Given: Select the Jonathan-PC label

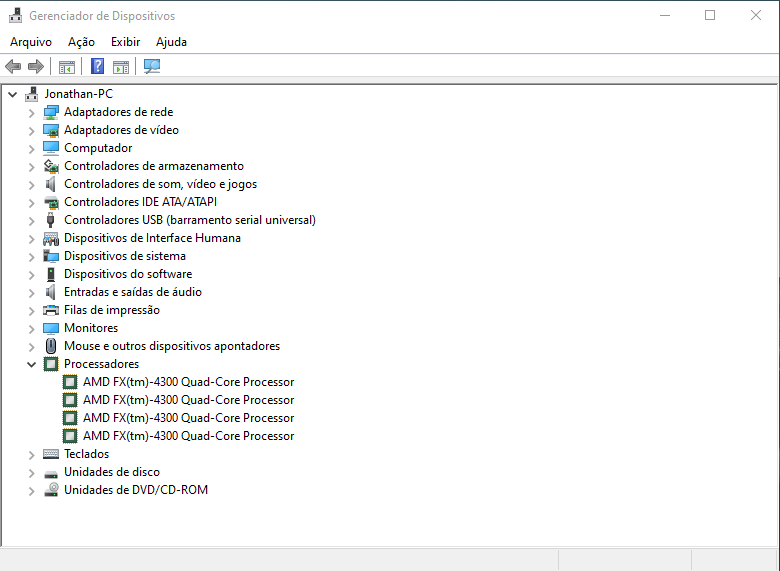Looking at the screenshot, I should pos(79,94).
